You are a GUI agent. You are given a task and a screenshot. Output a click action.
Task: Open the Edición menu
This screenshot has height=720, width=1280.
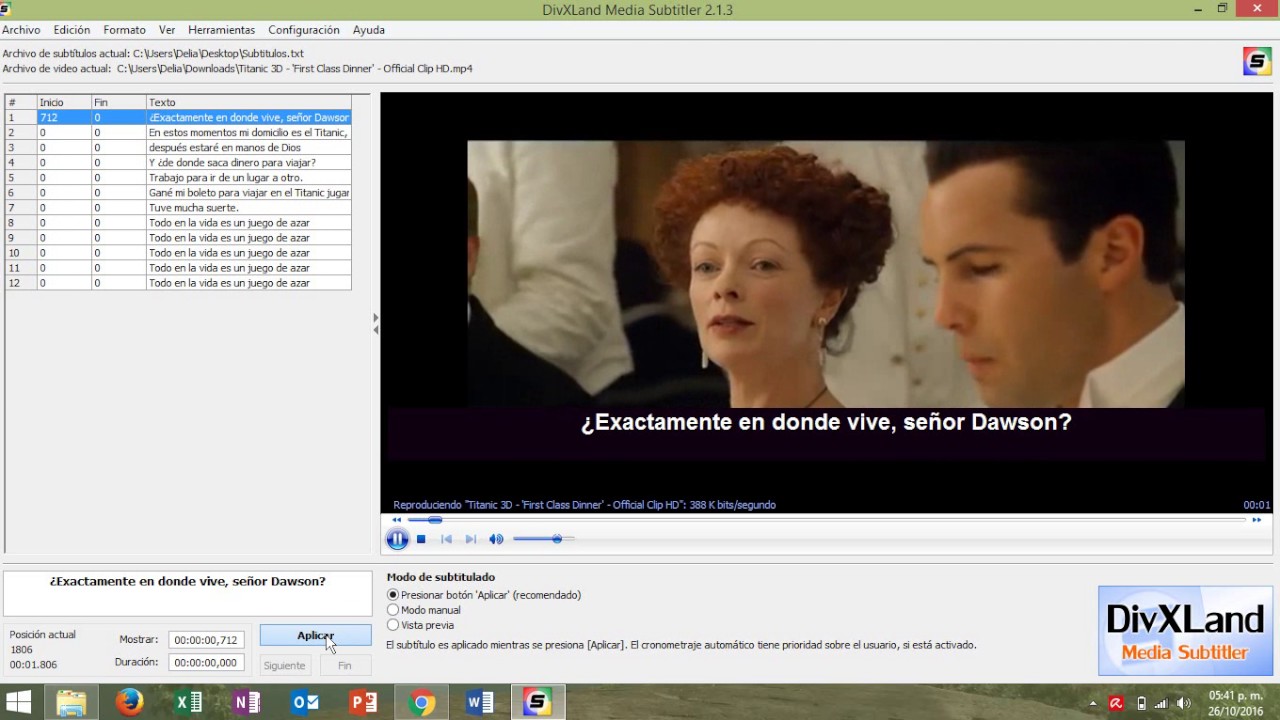click(72, 30)
